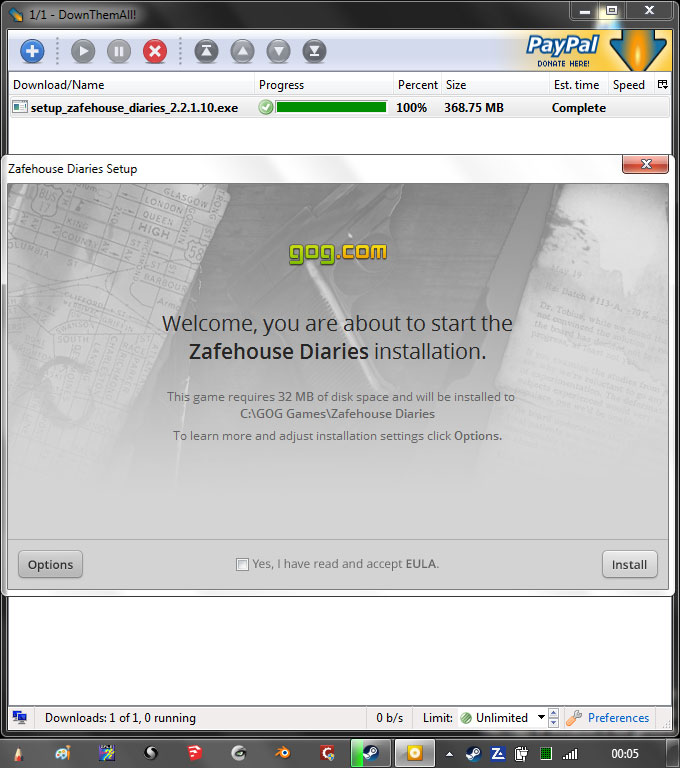Viewport: 680px width, 768px height.
Task: Click the colorful pixel-art taskbar icon
Action: [107, 753]
